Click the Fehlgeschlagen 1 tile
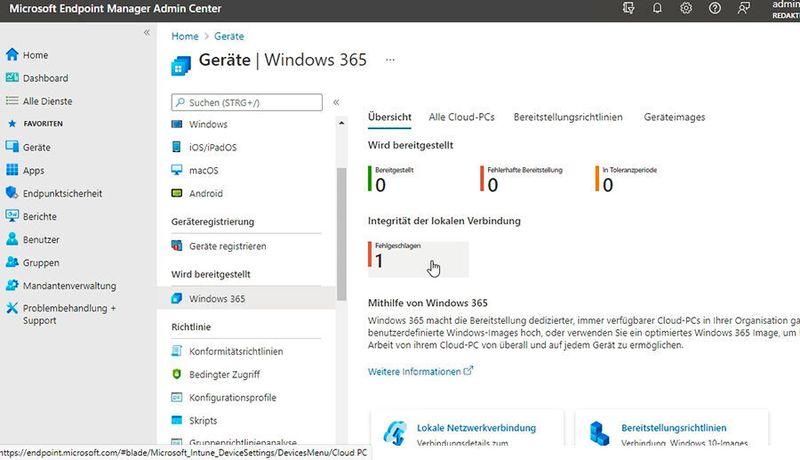The image size is (800, 460). [x=418, y=259]
